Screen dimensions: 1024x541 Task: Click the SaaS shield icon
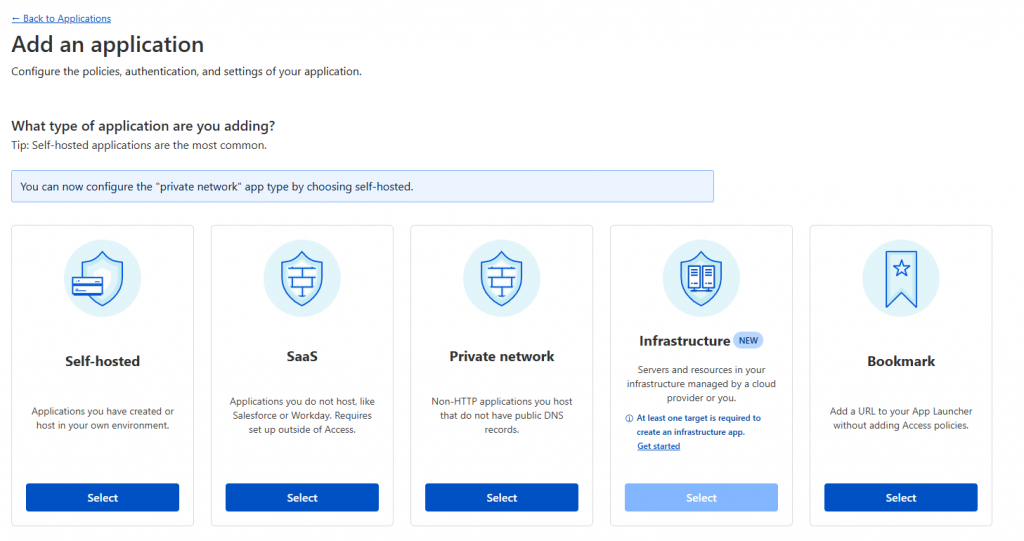tap(302, 278)
